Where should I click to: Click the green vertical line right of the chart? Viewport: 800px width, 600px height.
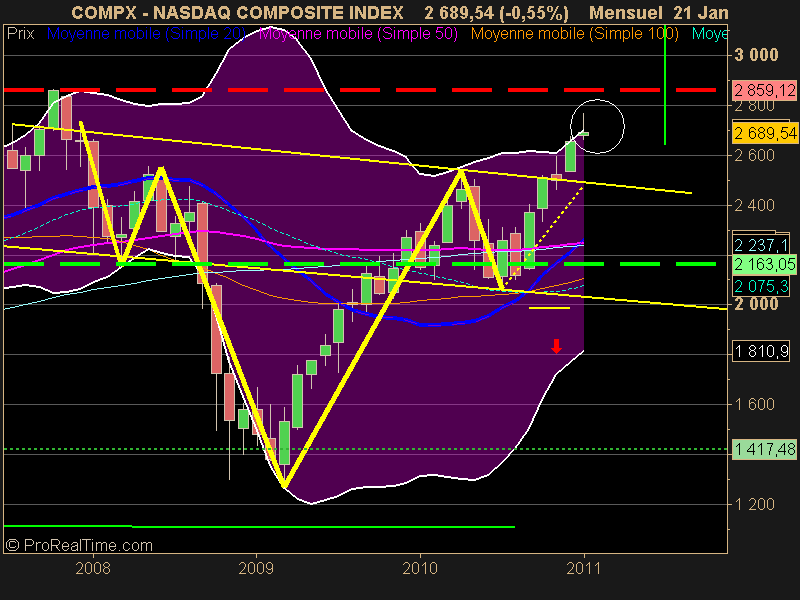coord(665,84)
